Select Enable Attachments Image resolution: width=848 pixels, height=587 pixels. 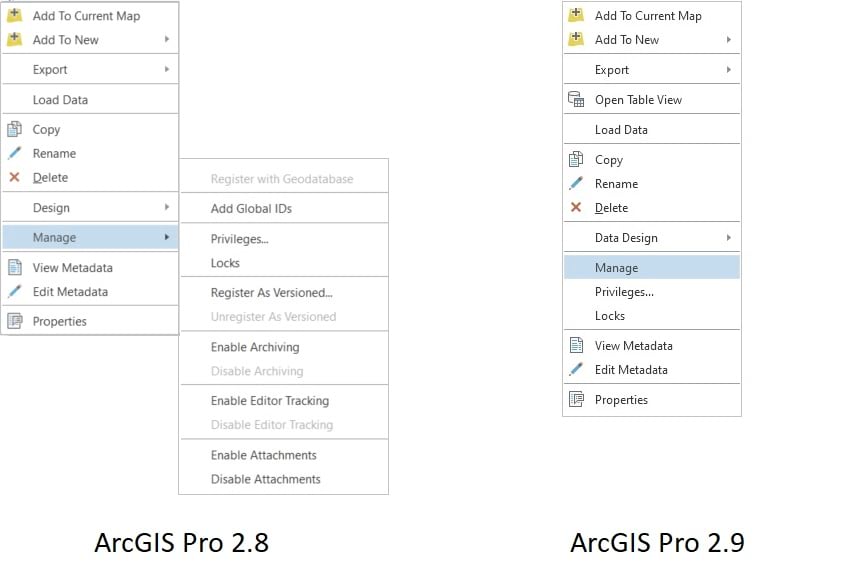(x=263, y=455)
